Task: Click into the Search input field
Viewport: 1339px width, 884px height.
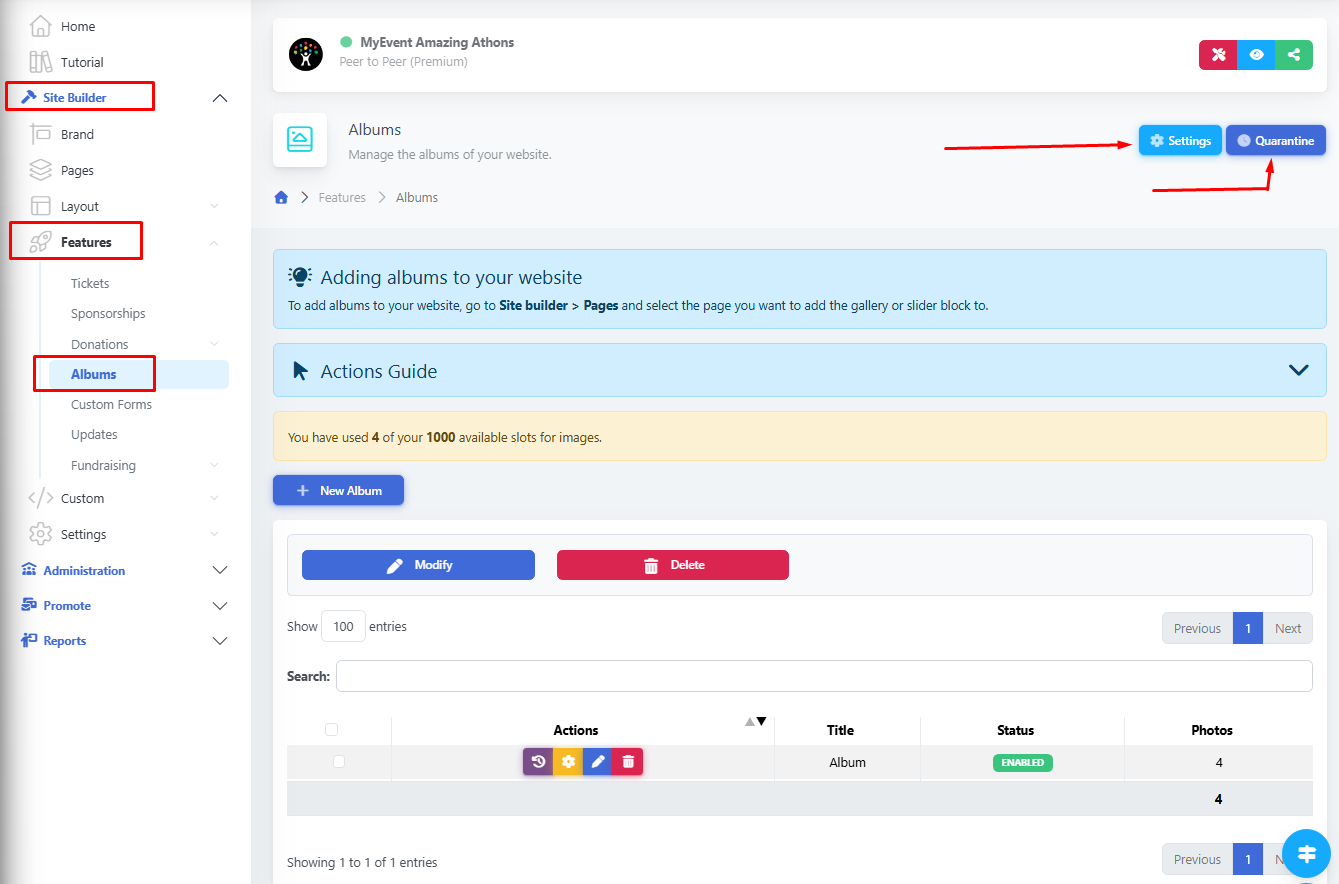Action: (x=823, y=676)
